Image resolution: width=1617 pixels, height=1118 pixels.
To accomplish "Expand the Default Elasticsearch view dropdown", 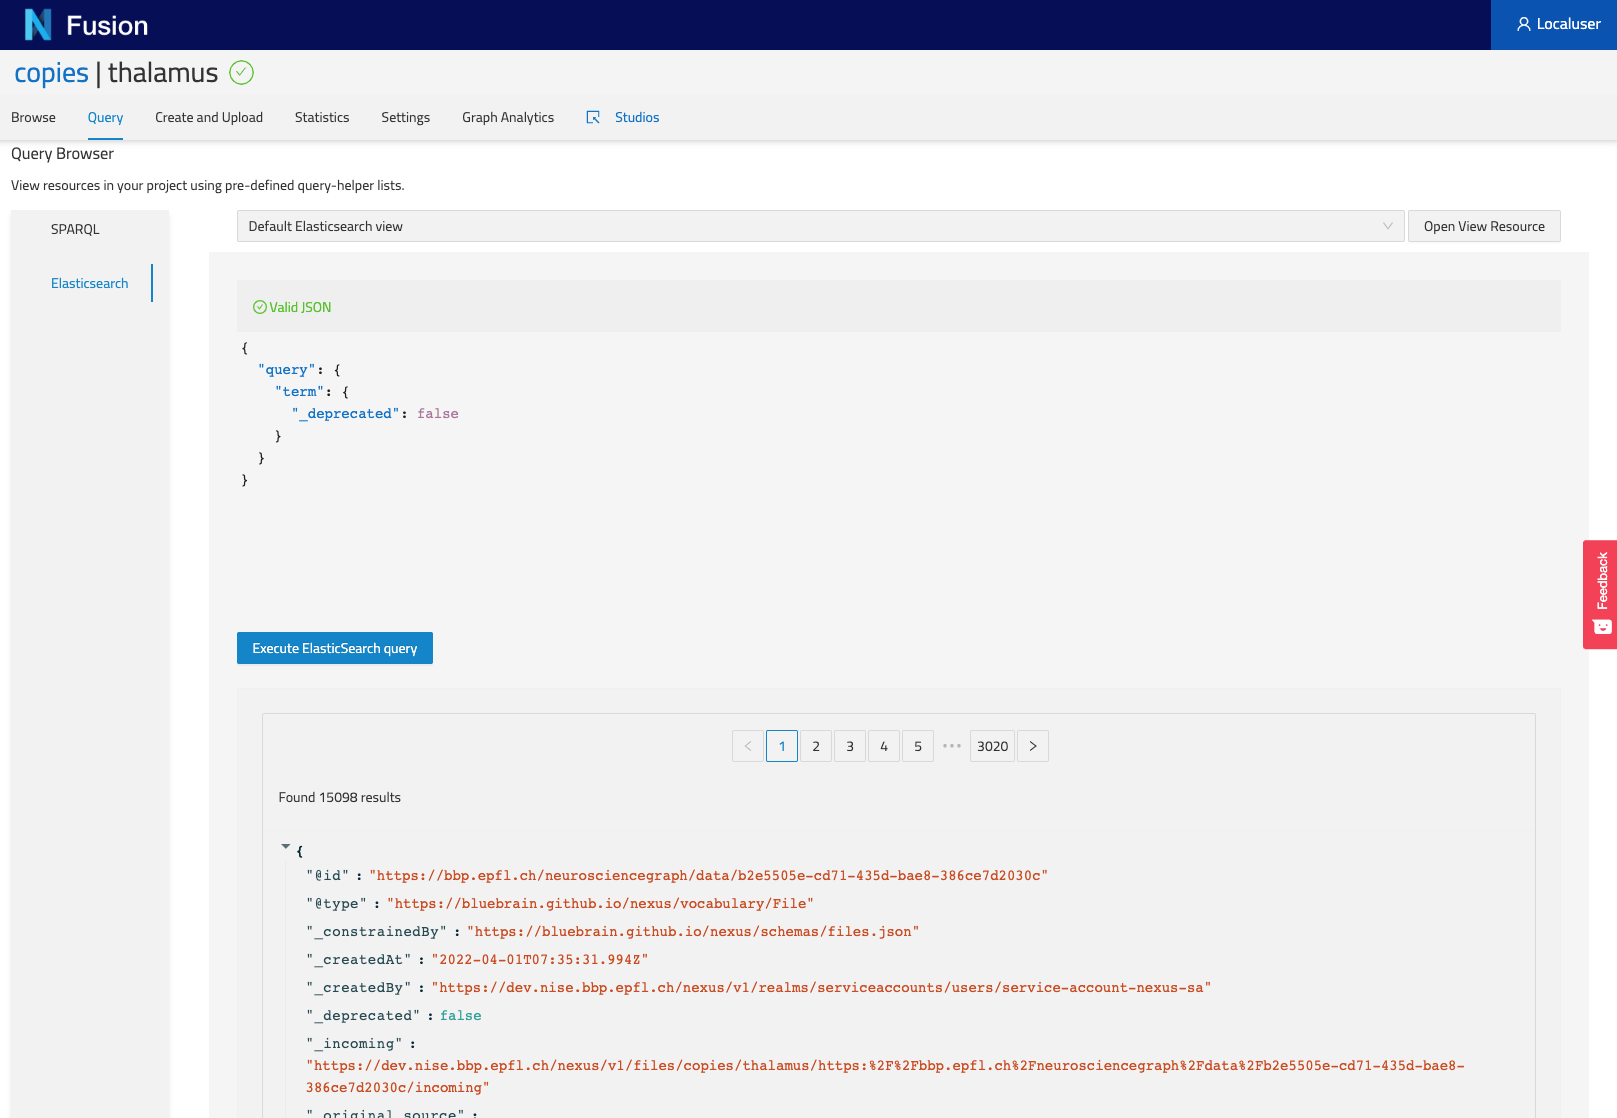I will [820, 226].
